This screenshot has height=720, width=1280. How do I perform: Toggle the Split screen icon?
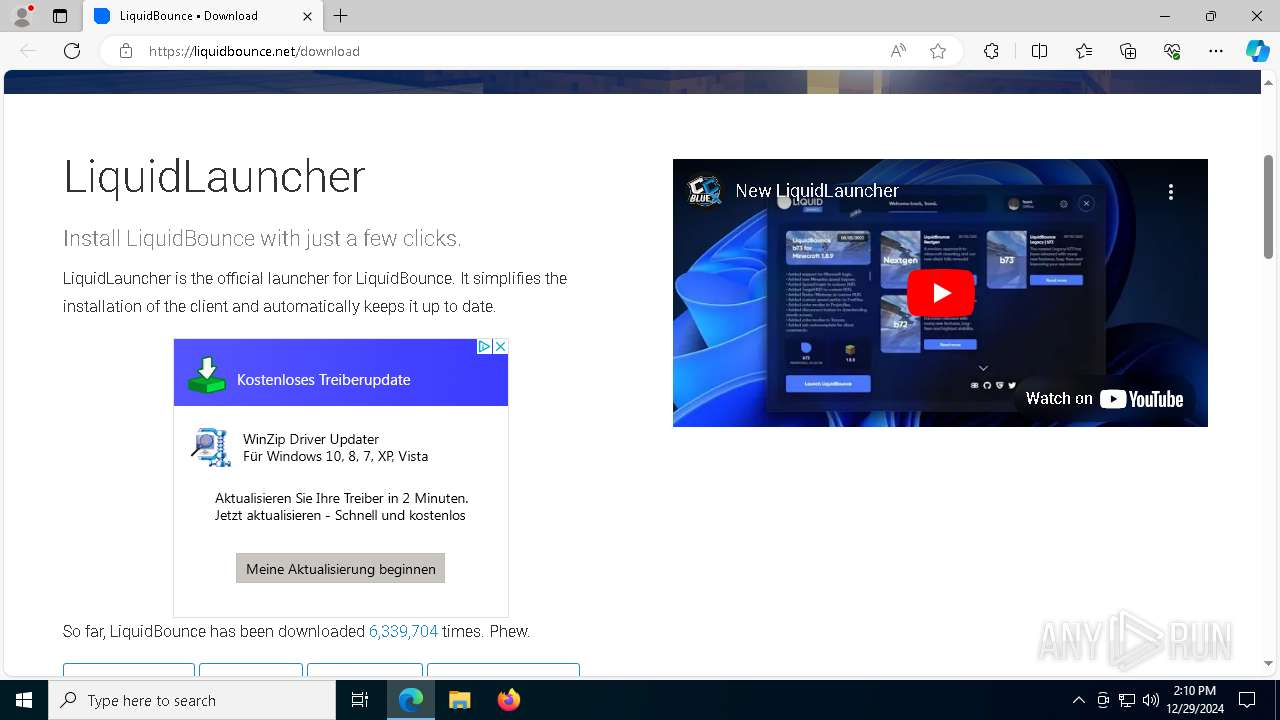tap(1039, 51)
